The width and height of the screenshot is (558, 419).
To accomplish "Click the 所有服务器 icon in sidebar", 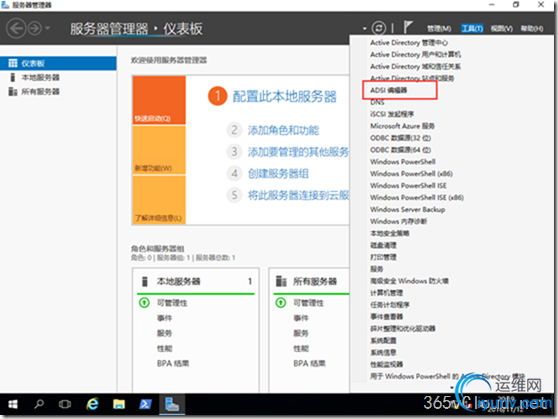I will tap(13, 91).
